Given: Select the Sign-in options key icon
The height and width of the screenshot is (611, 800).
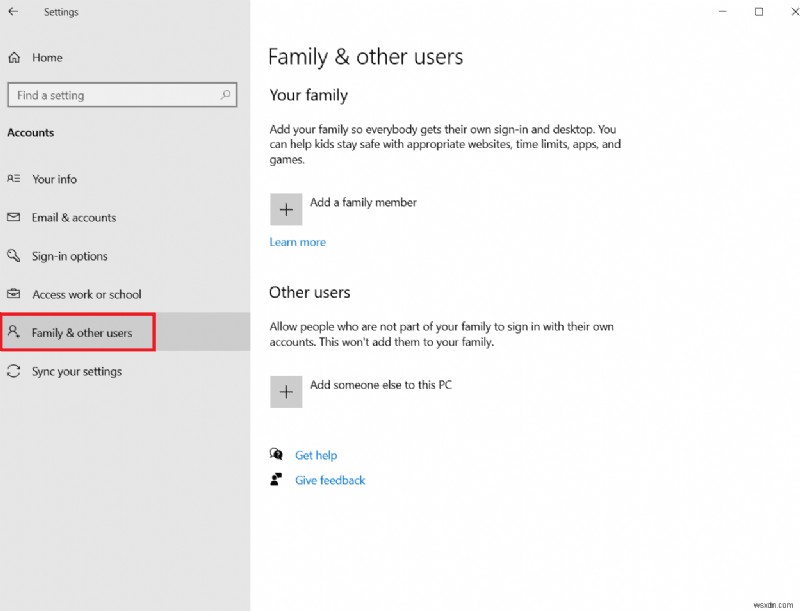Looking at the screenshot, I should coord(14,256).
